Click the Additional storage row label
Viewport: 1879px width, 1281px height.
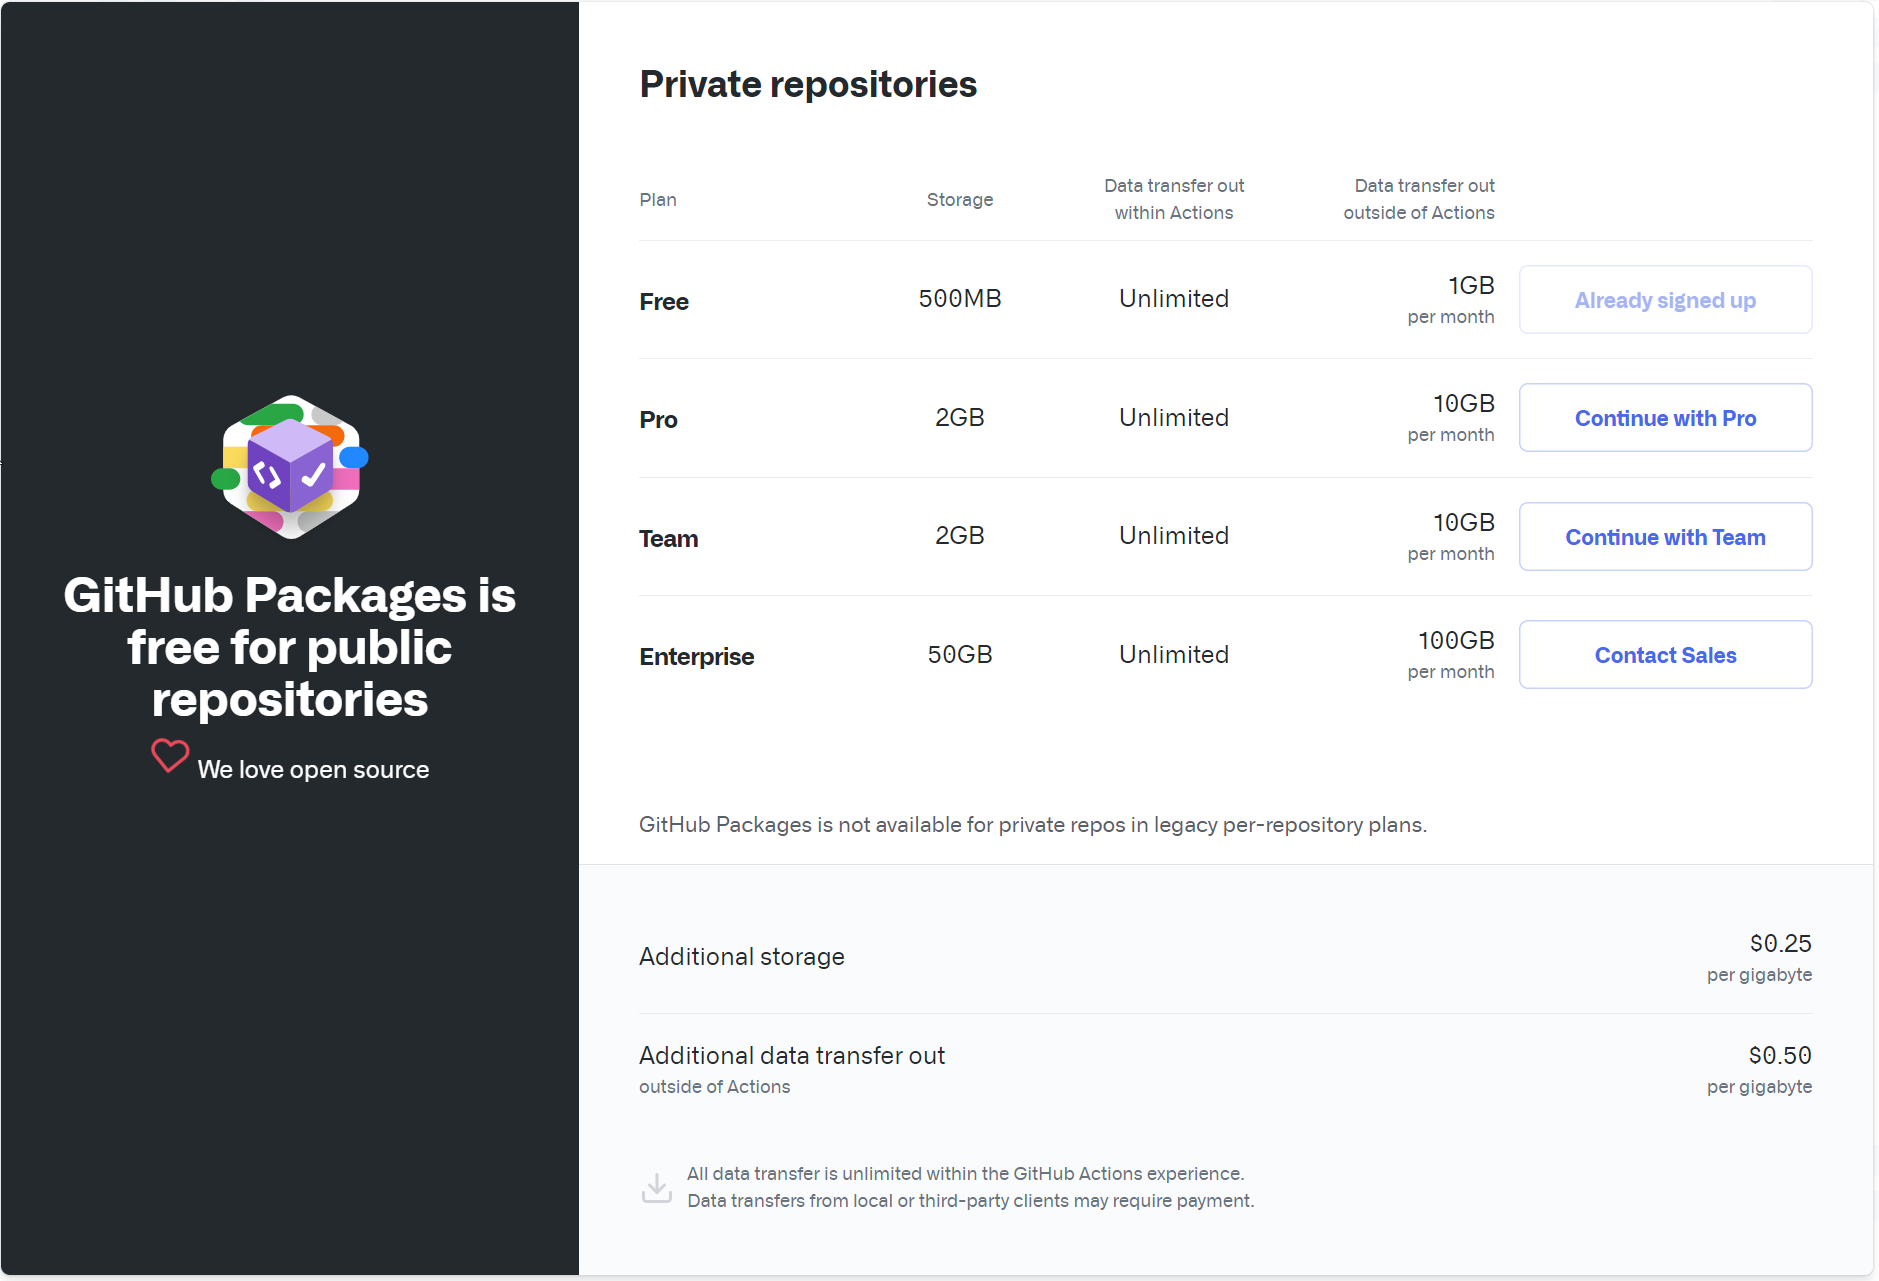pyautogui.click(x=741, y=957)
